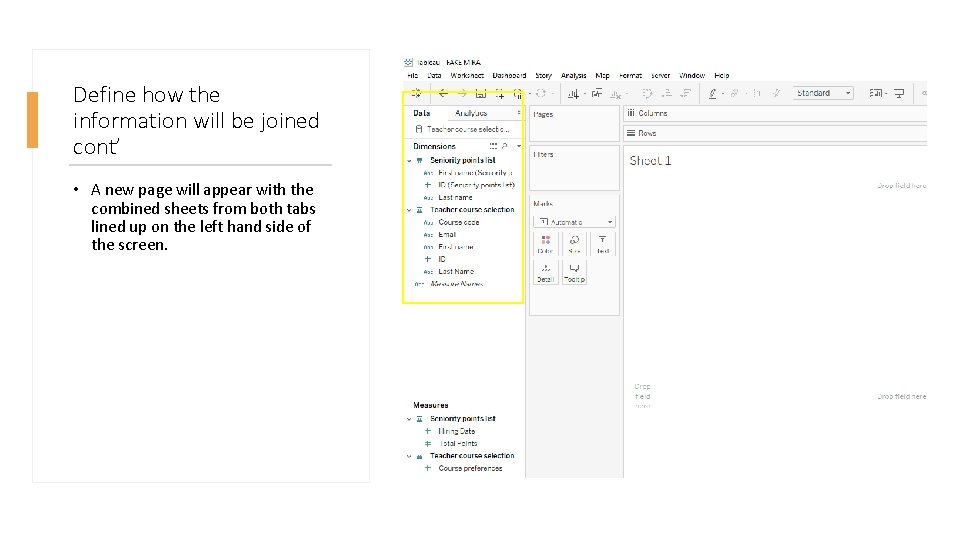Click the Swap rows and columns icon
This screenshot has height=540, width=960.
pos(647,94)
